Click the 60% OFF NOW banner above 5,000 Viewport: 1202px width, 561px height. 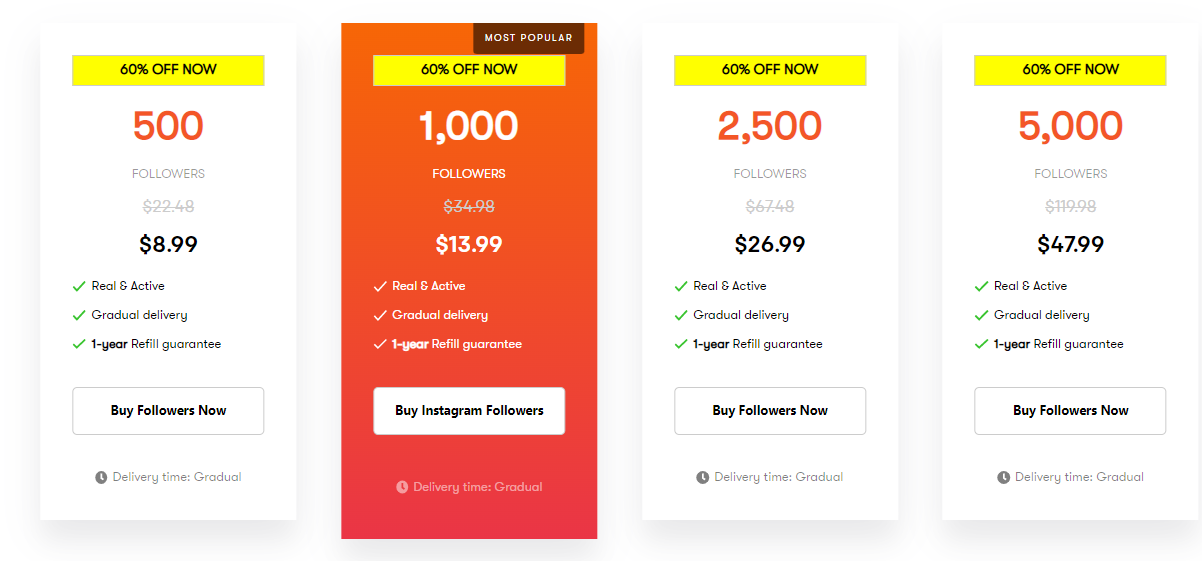point(1070,70)
